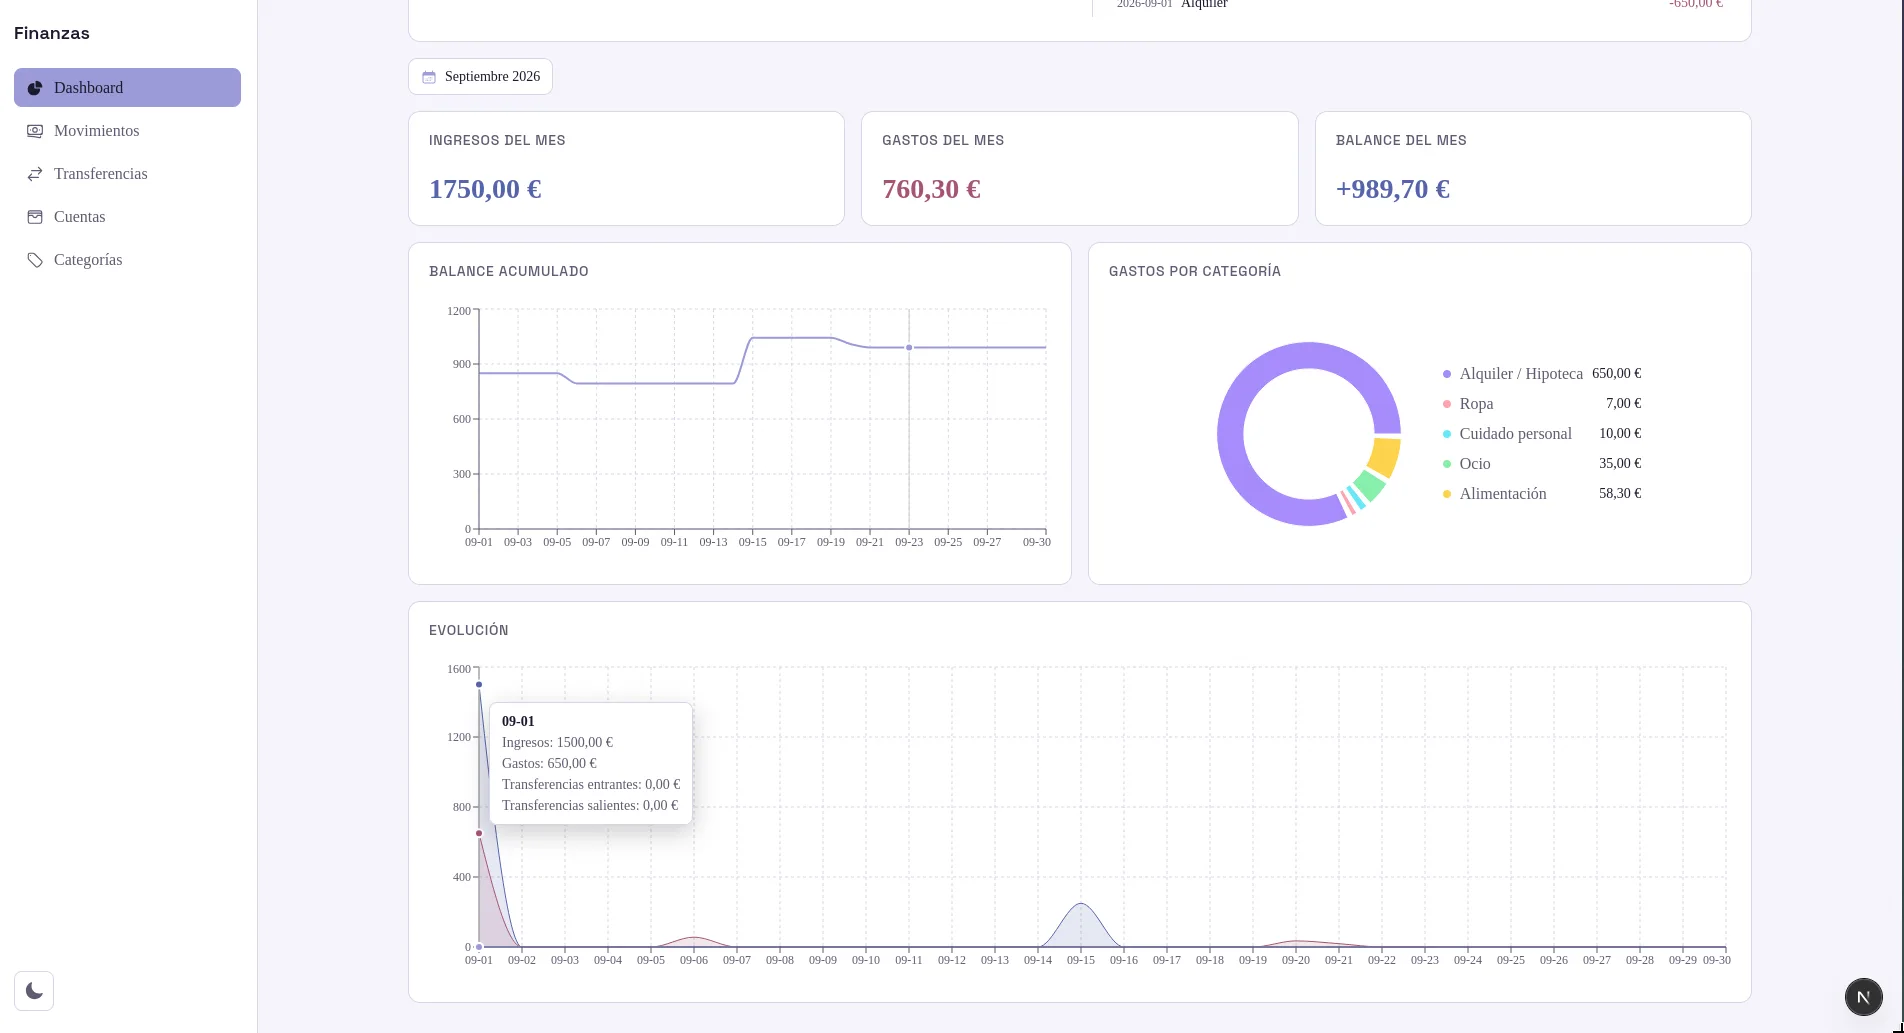Click the 09-23 marker on balance chart
1904x1033 pixels.
pyautogui.click(x=909, y=348)
